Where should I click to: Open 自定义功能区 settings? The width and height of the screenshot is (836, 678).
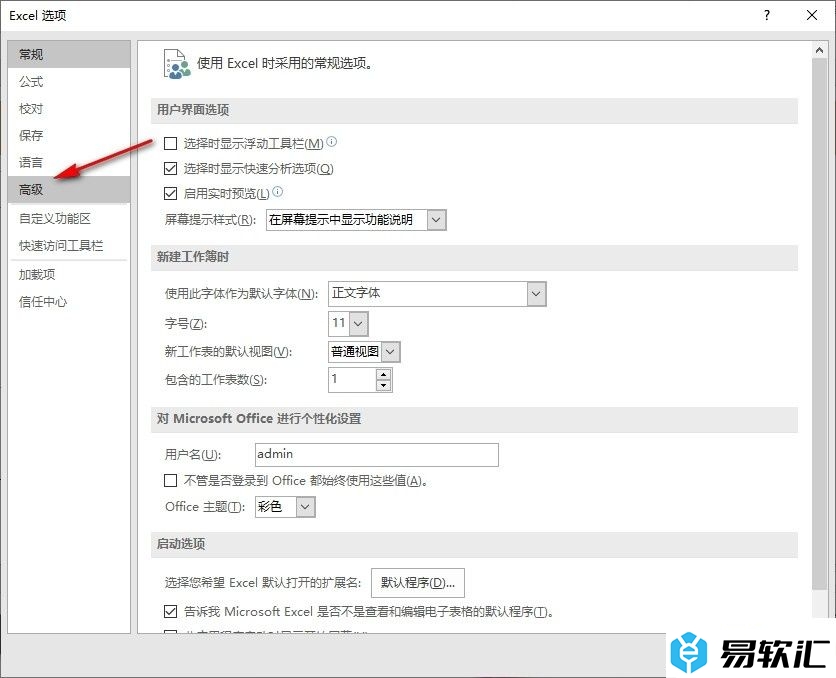point(69,219)
